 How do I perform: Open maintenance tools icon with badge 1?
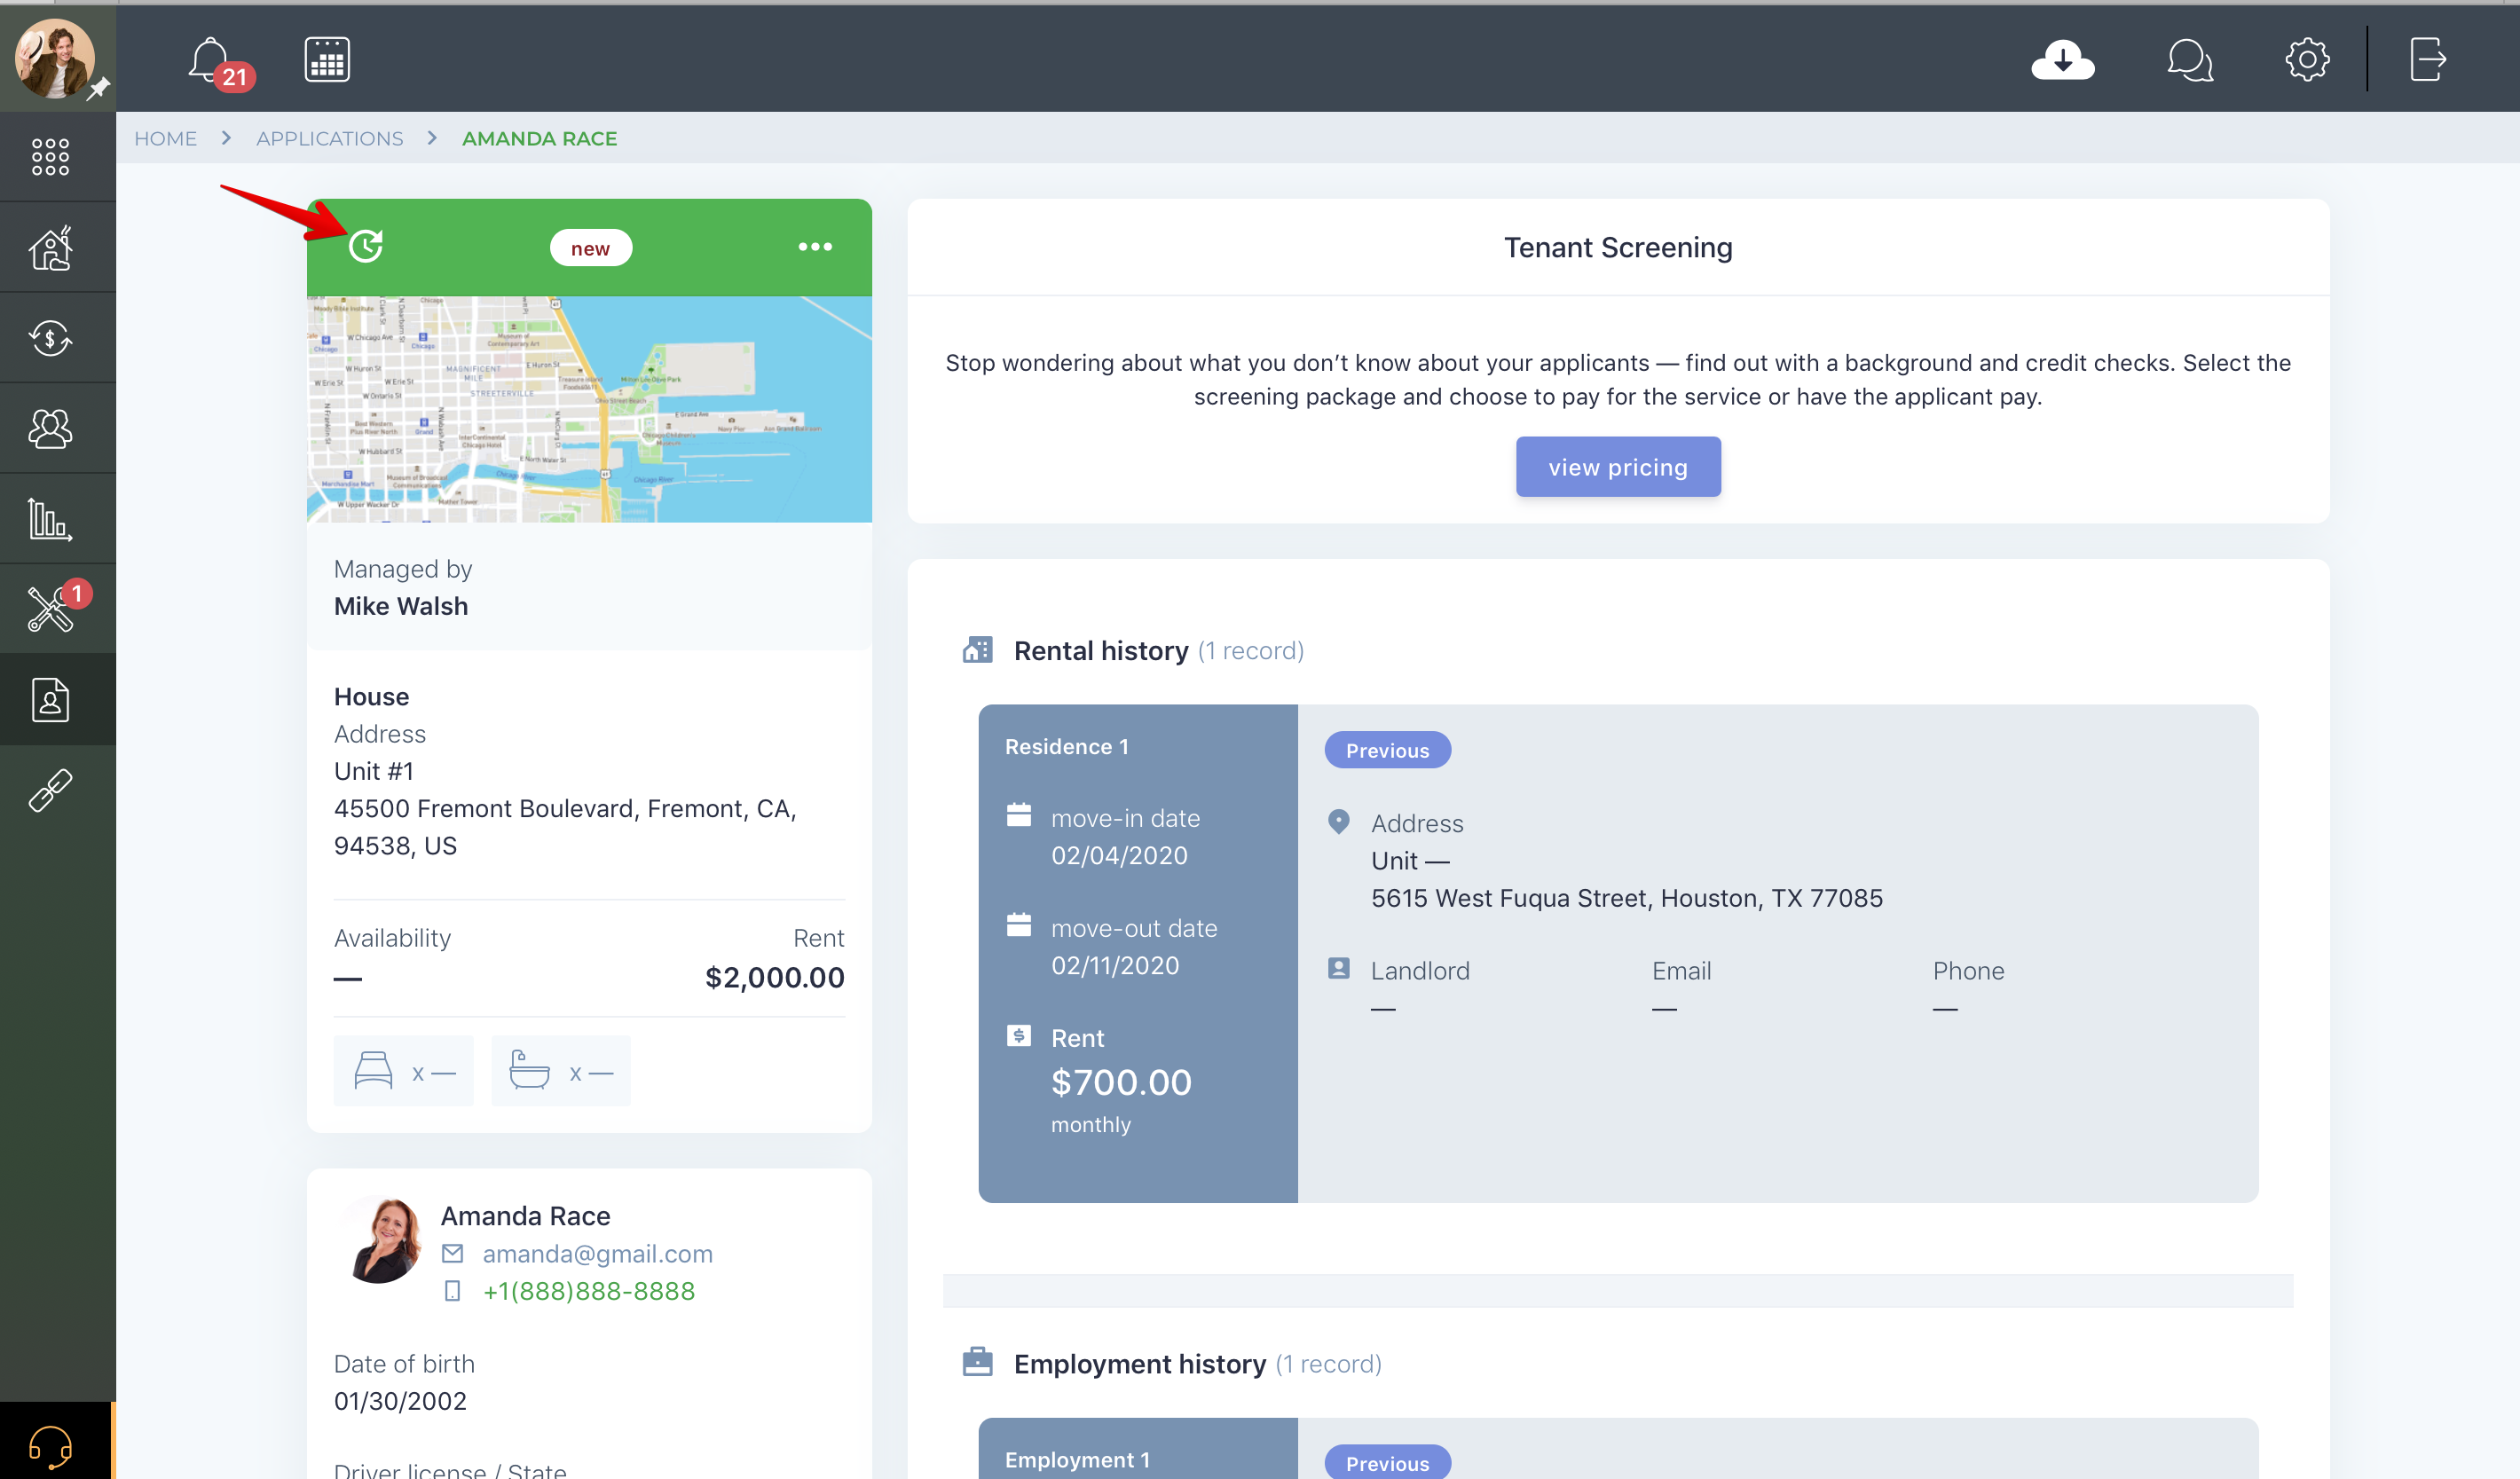coord(52,608)
